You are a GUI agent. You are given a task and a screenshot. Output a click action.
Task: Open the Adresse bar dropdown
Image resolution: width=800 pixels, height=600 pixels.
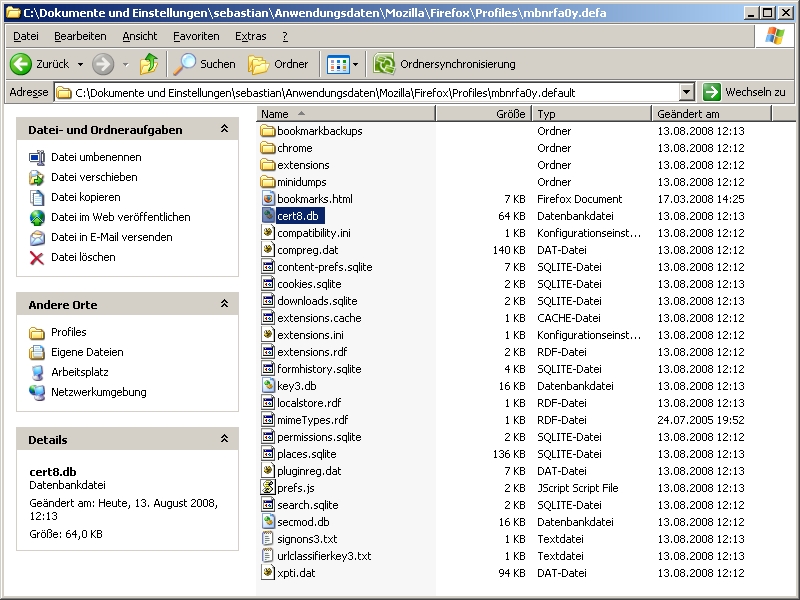coord(687,92)
